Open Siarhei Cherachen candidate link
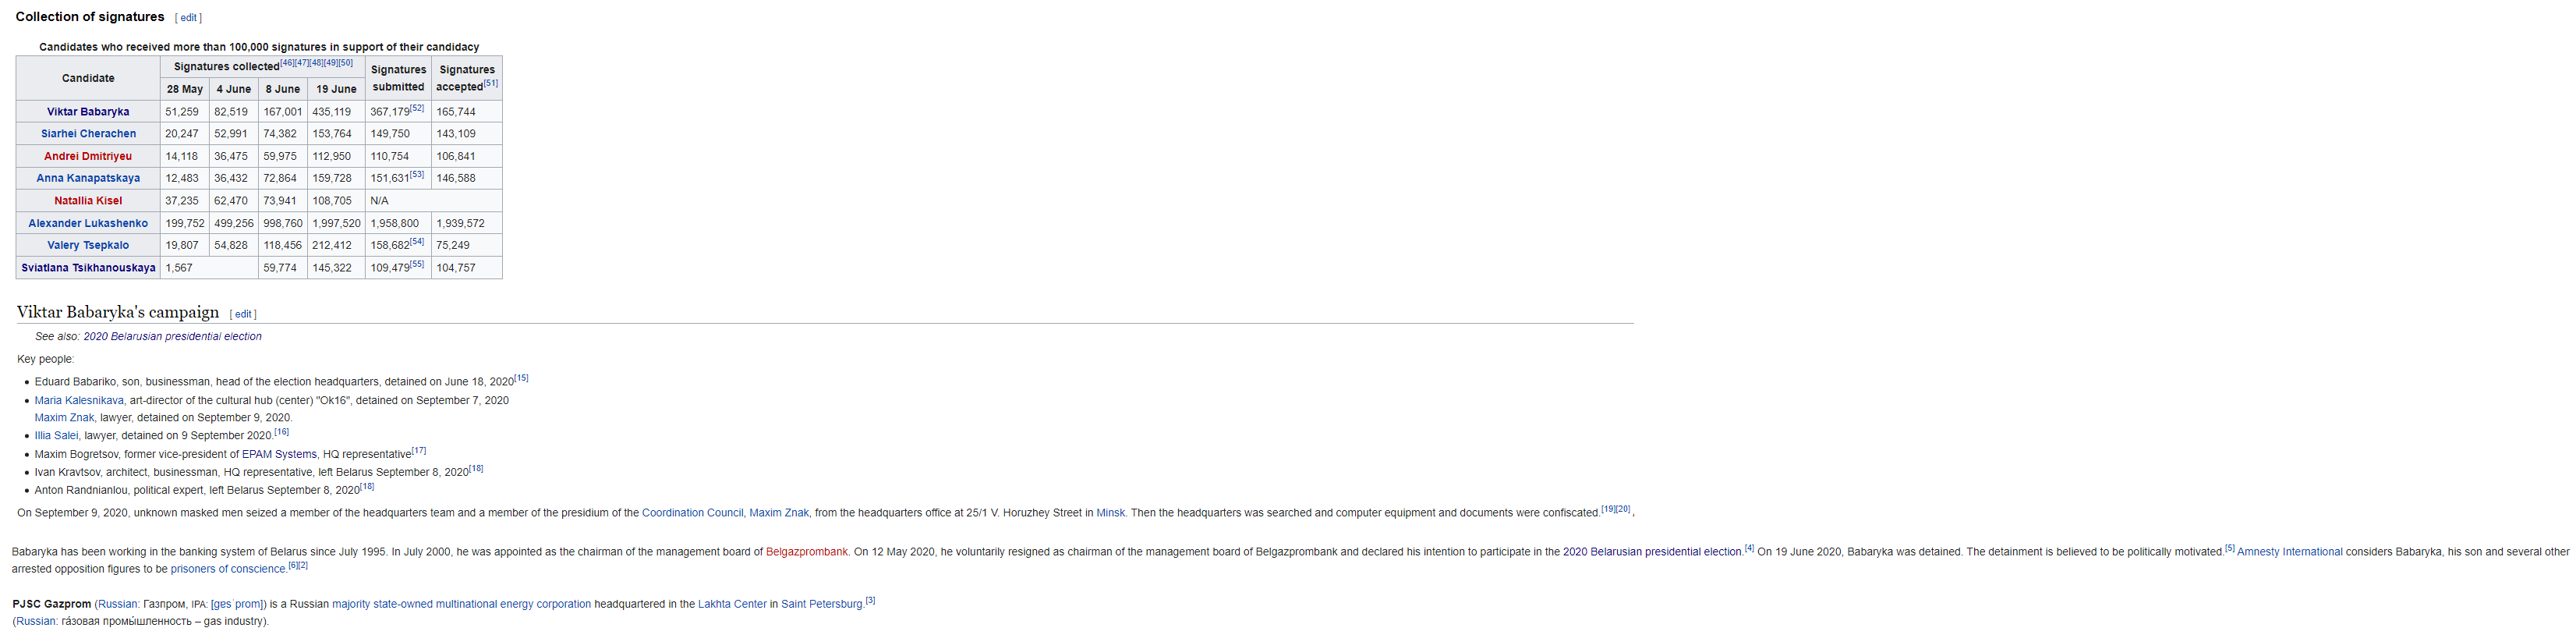Image resolution: width=2576 pixels, height=642 pixels. pyautogui.click(x=88, y=134)
